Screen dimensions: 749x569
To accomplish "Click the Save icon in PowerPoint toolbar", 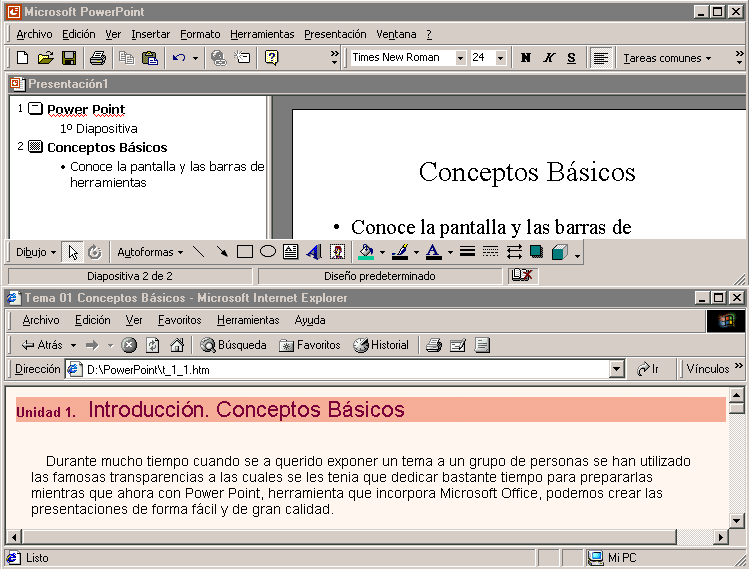I will point(69,58).
